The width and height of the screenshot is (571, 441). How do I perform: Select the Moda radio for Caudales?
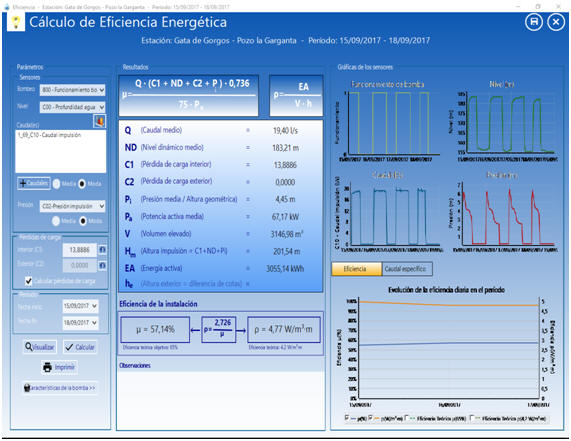tap(82, 184)
